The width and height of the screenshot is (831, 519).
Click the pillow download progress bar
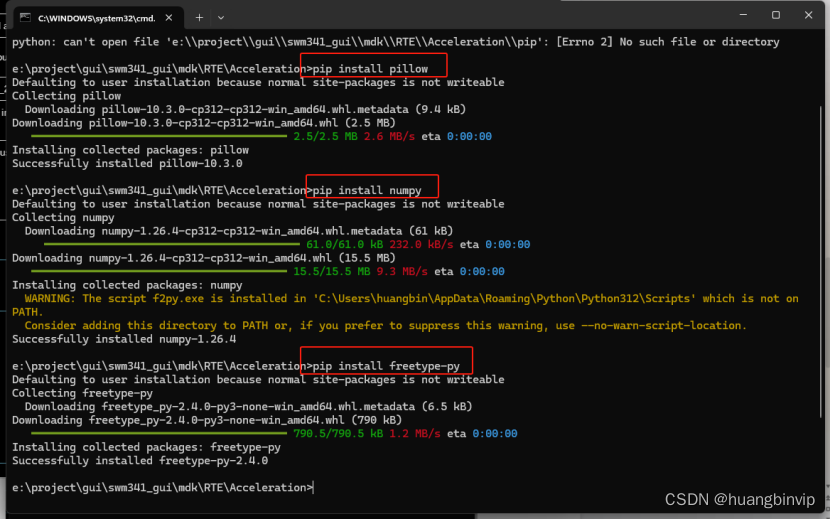(x=159, y=137)
